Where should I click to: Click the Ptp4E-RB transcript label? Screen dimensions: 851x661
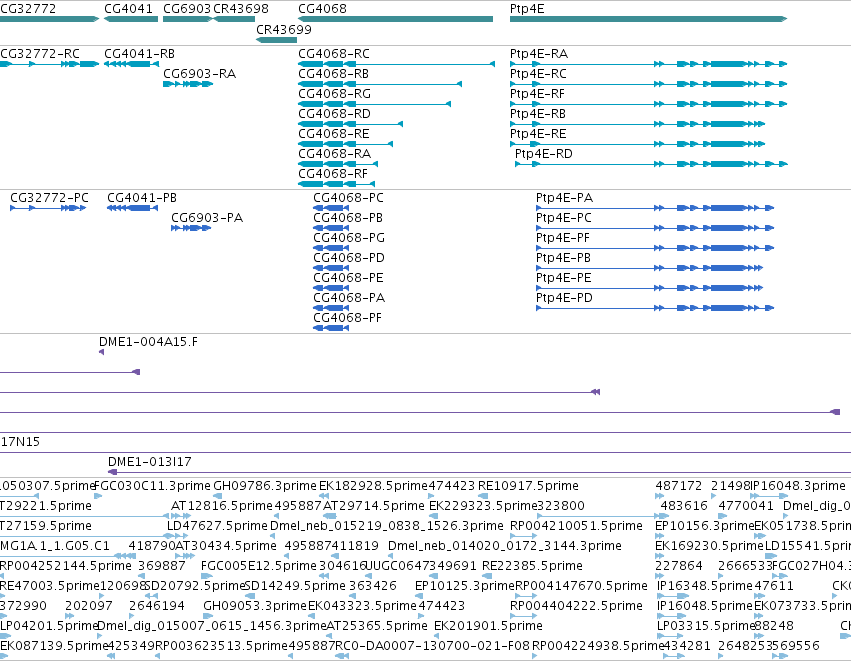click(538, 114)
